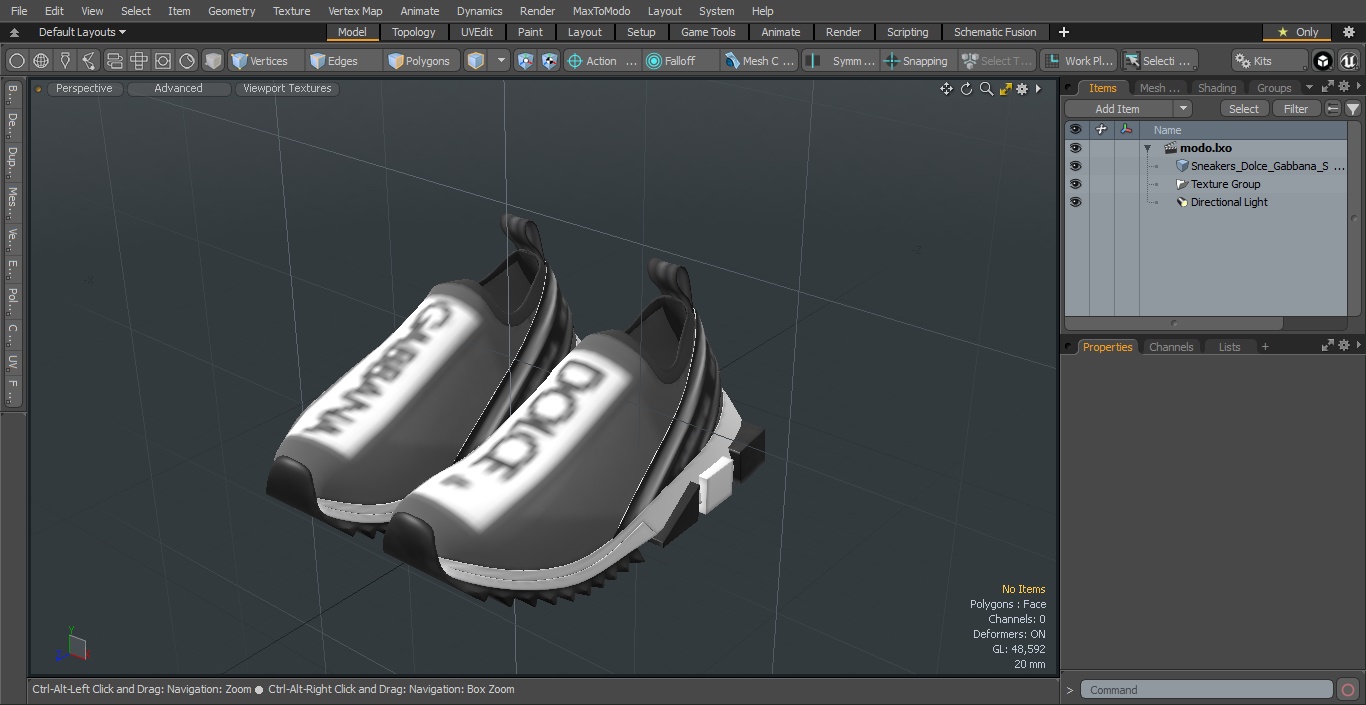Click the viewport pan move icon
This screenshot has width=1366, height=705.
(946, 89)
